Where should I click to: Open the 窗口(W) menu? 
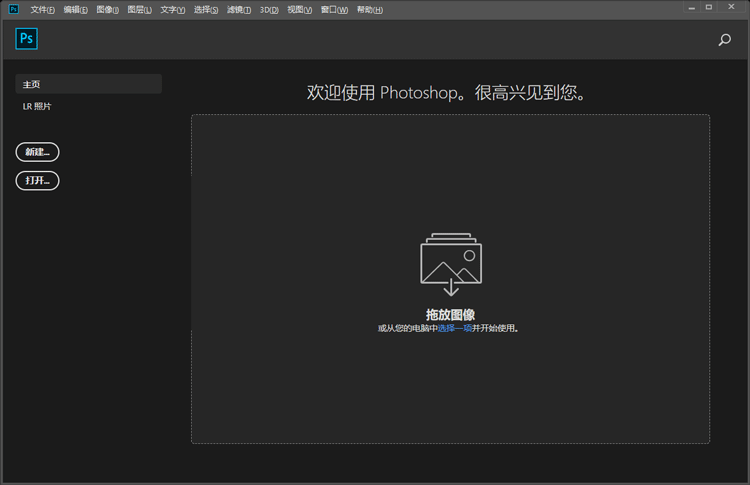[x=334, y=10]
